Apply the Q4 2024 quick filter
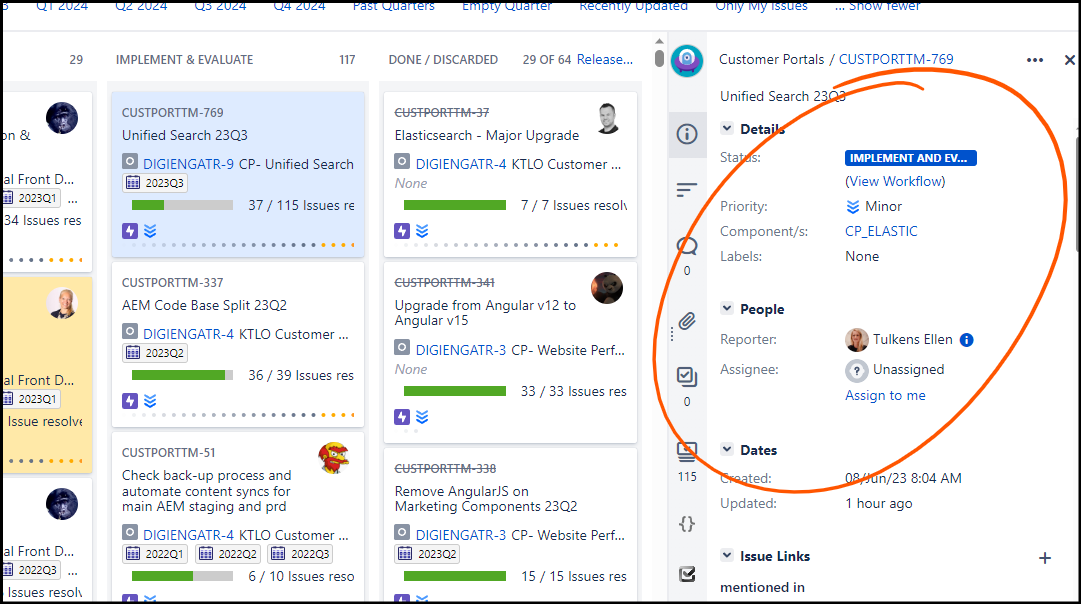The width and height of the screenshot is (1081, 604). tap(300, 6)
